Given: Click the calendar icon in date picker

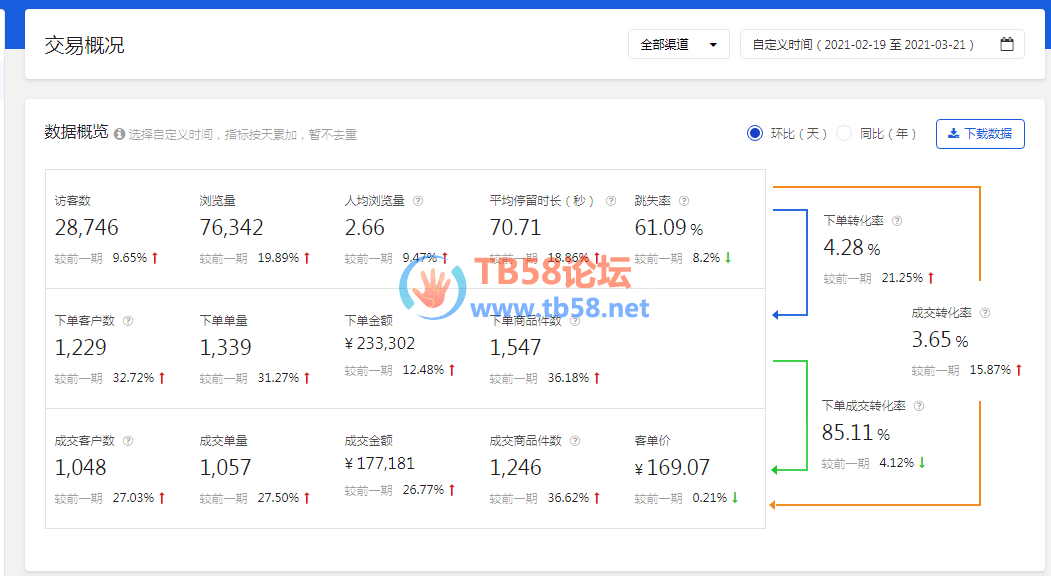Looking at the screenshot, I should (x=1007, y=44).
